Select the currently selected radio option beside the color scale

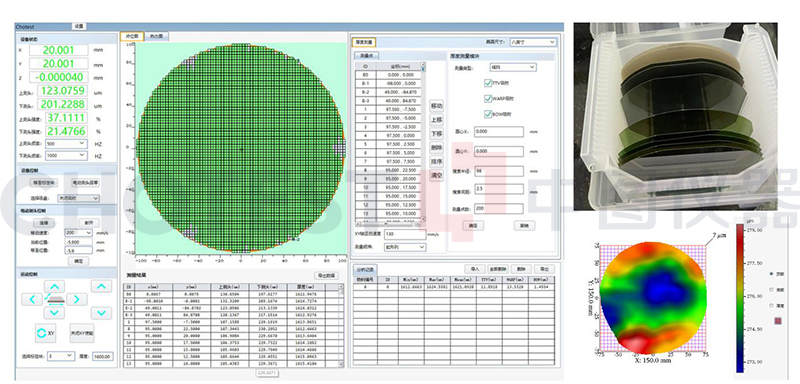770,274
